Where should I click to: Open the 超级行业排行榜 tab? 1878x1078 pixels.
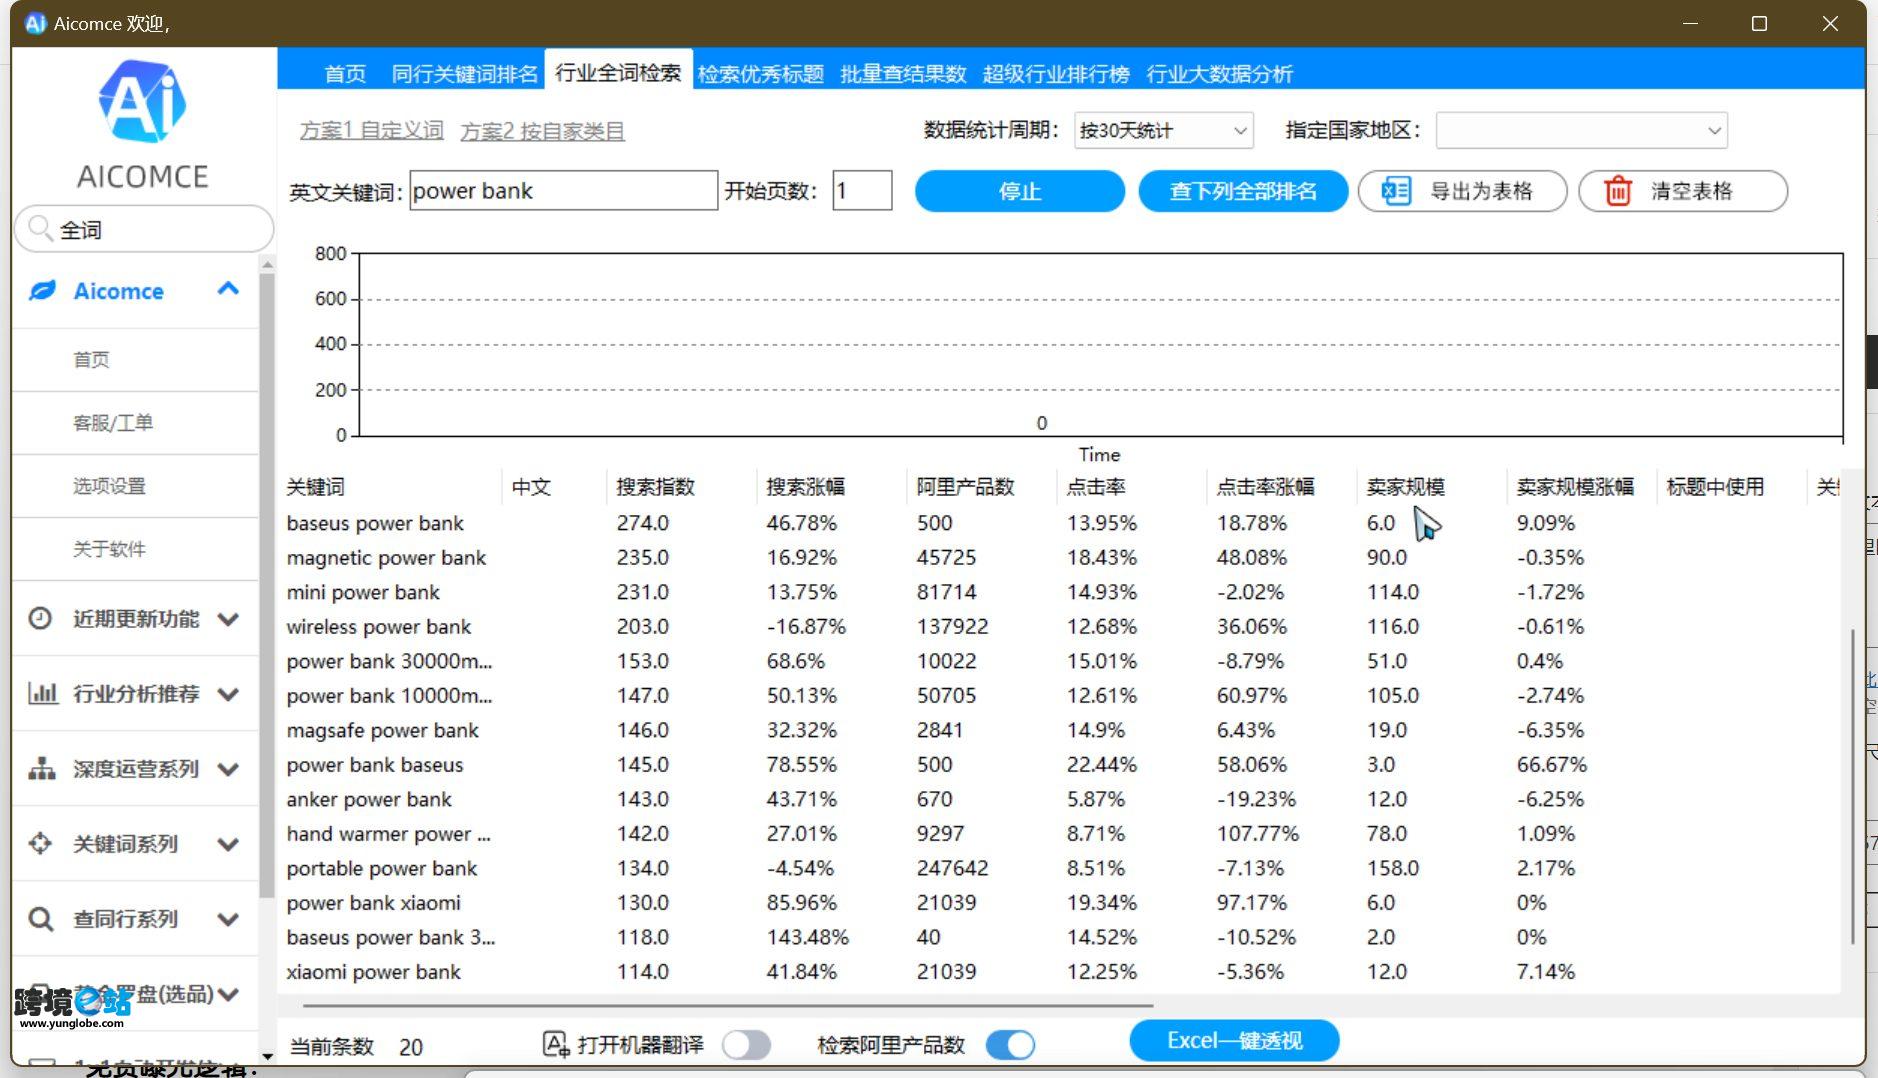1056,73
